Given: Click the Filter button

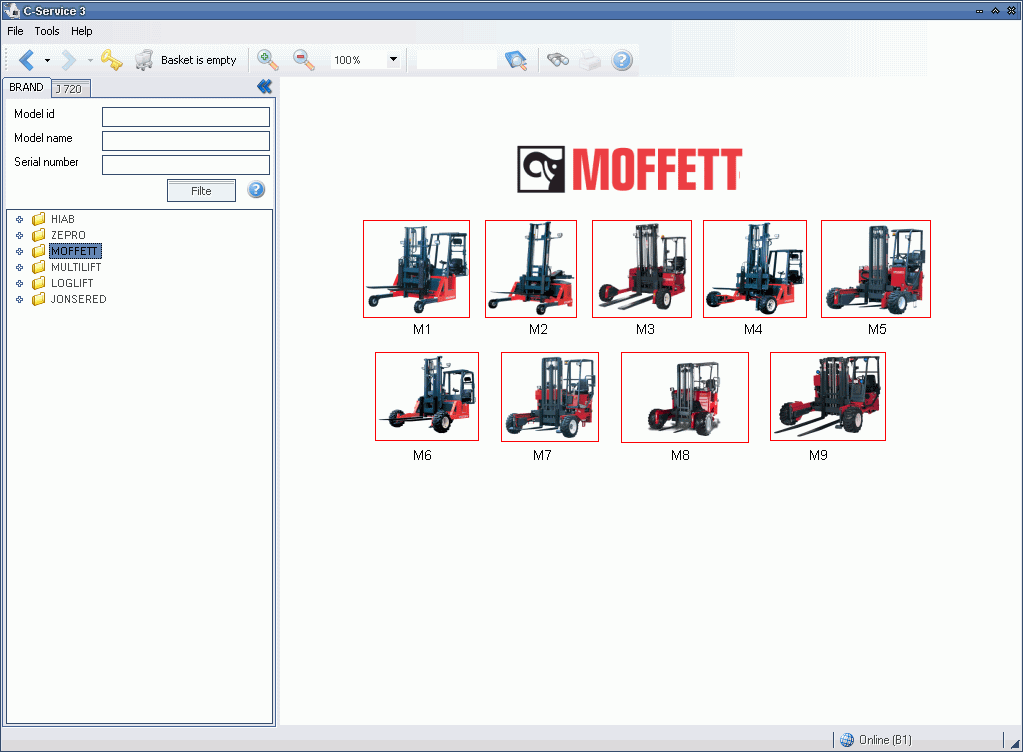Looking at the screenshot, I should [201, 190].
